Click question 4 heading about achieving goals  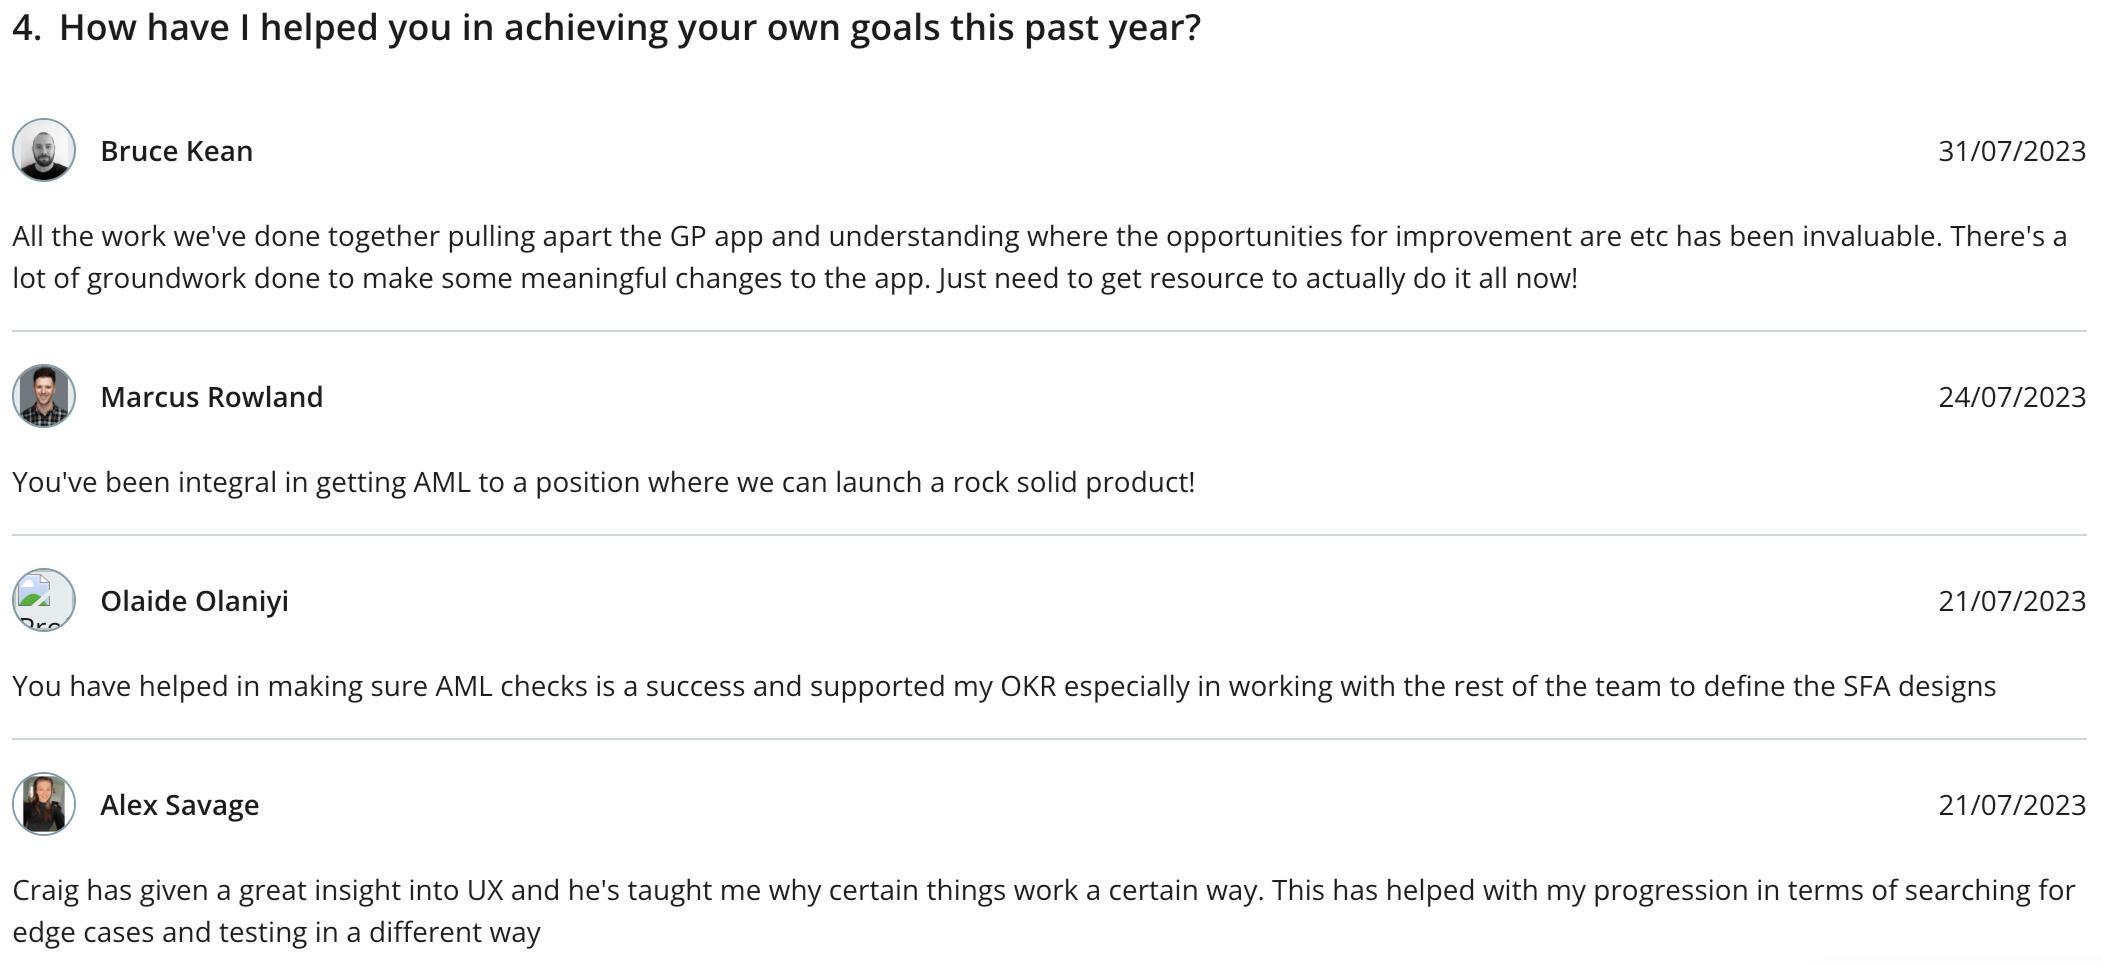[x=606, y=28]
